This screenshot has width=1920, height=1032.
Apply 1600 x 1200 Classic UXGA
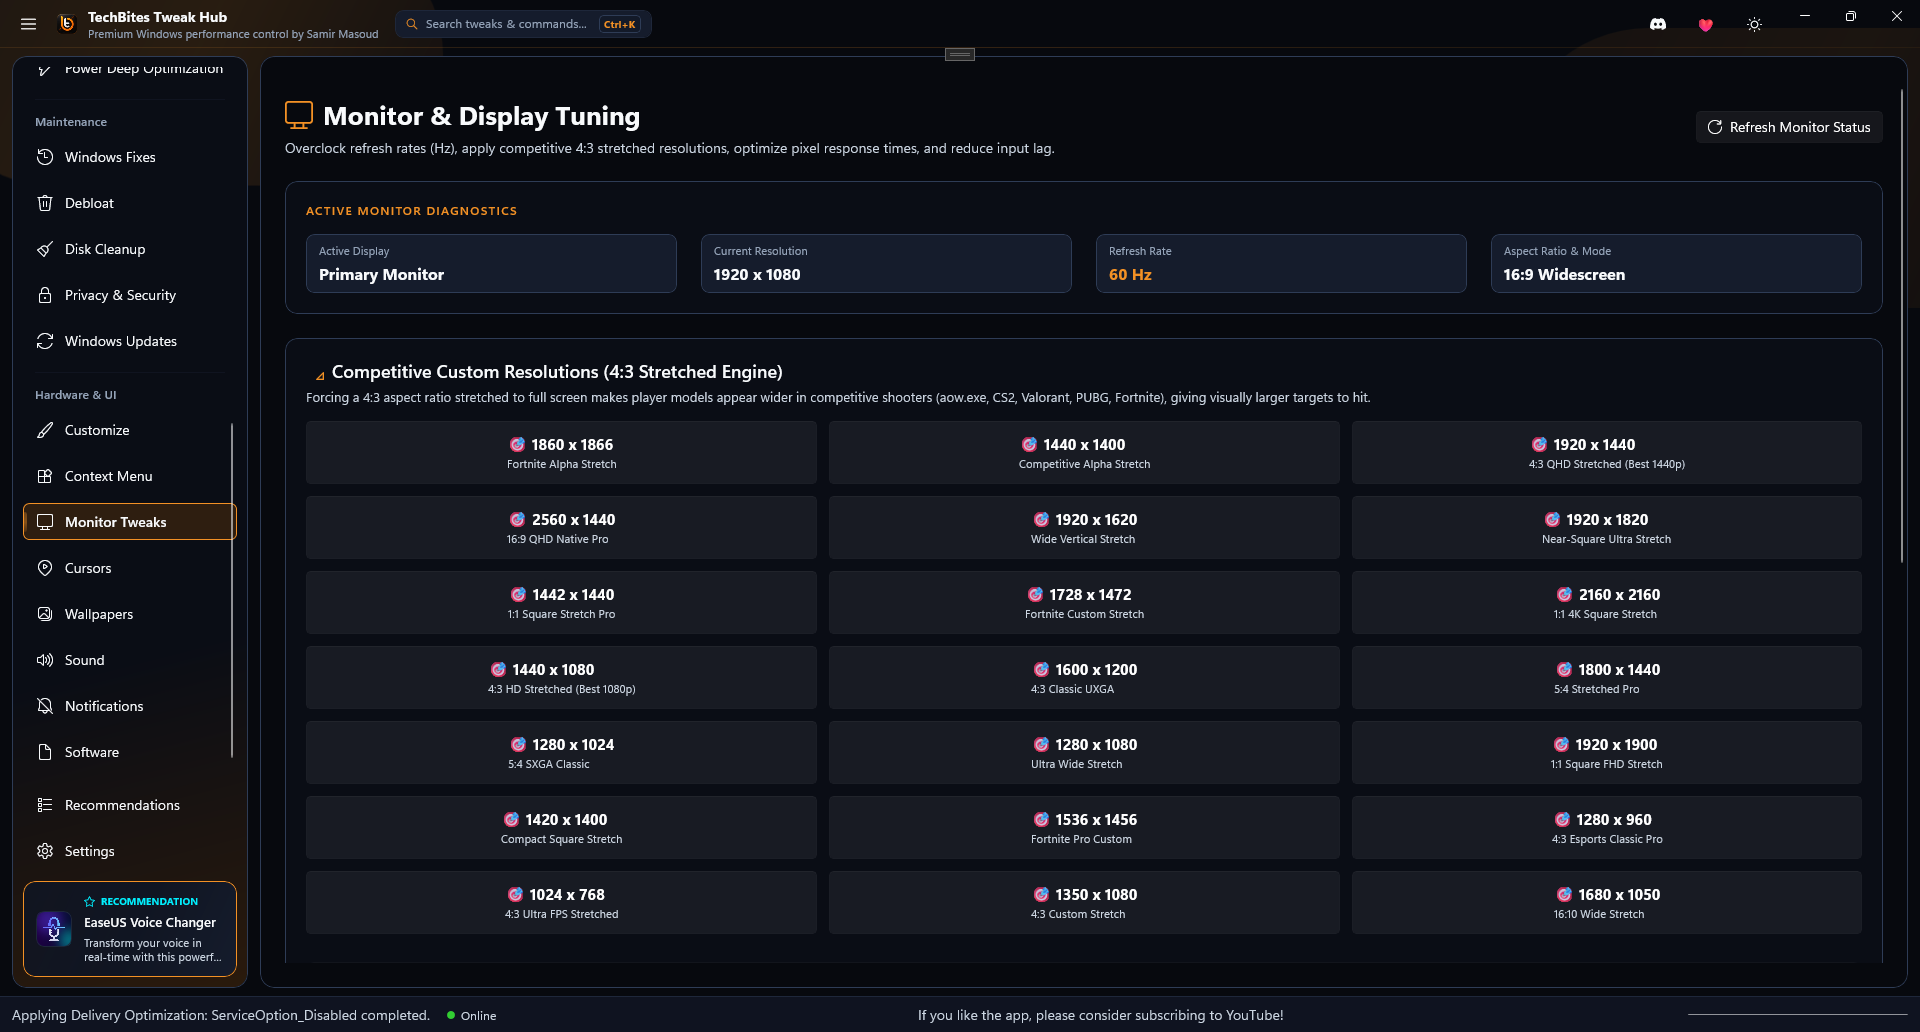click(1084, 678)
